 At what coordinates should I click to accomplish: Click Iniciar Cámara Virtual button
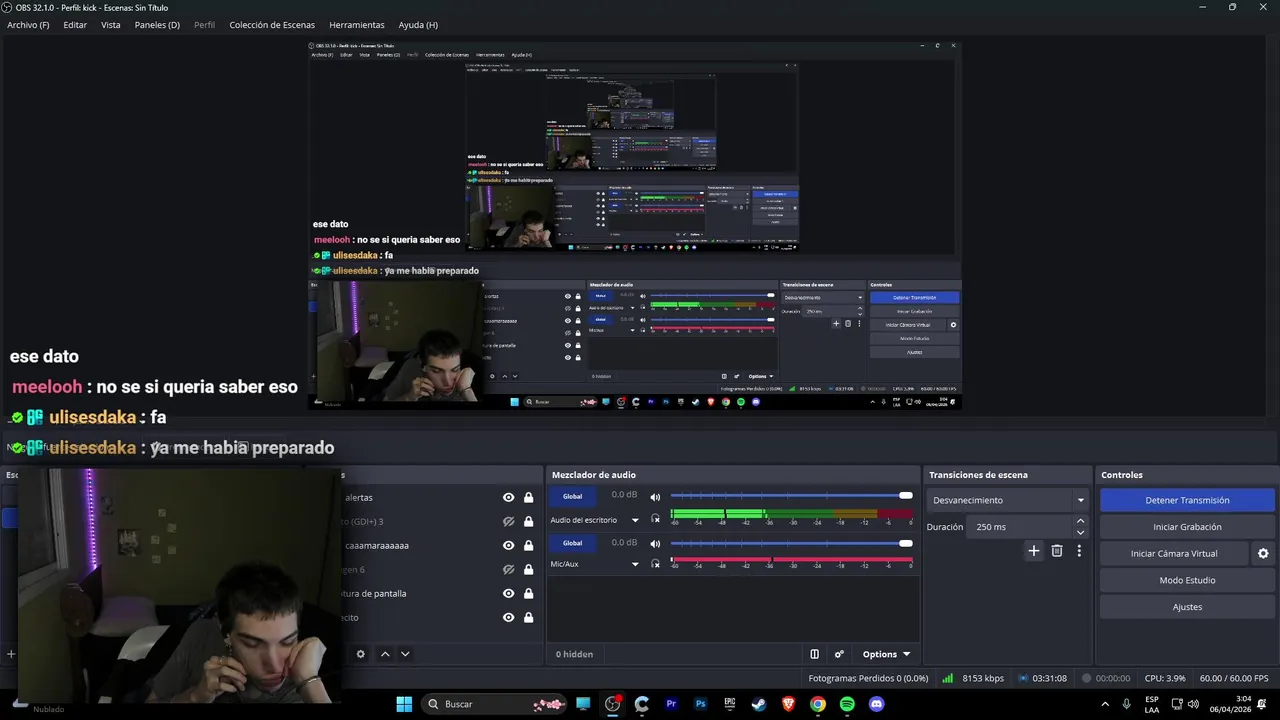tap(1174, 553)
